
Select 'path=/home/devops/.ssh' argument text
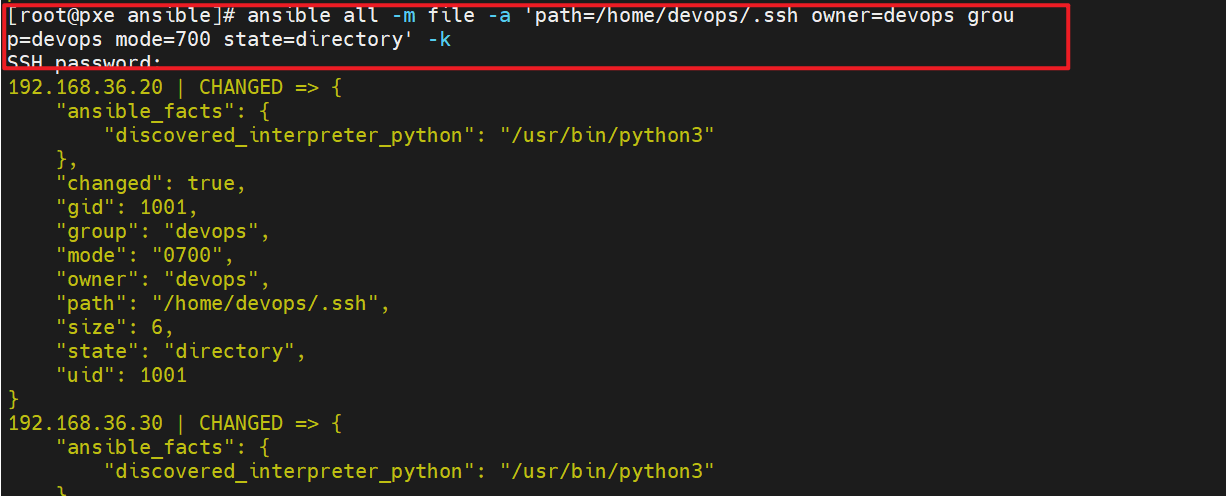667,18
